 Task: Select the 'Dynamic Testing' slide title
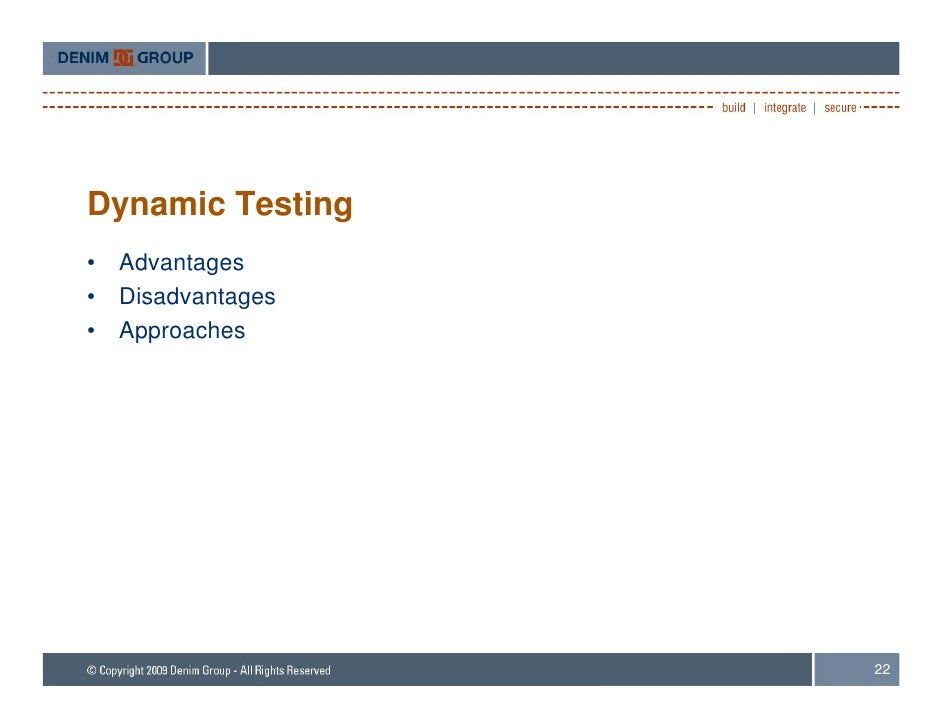[220, 204]
